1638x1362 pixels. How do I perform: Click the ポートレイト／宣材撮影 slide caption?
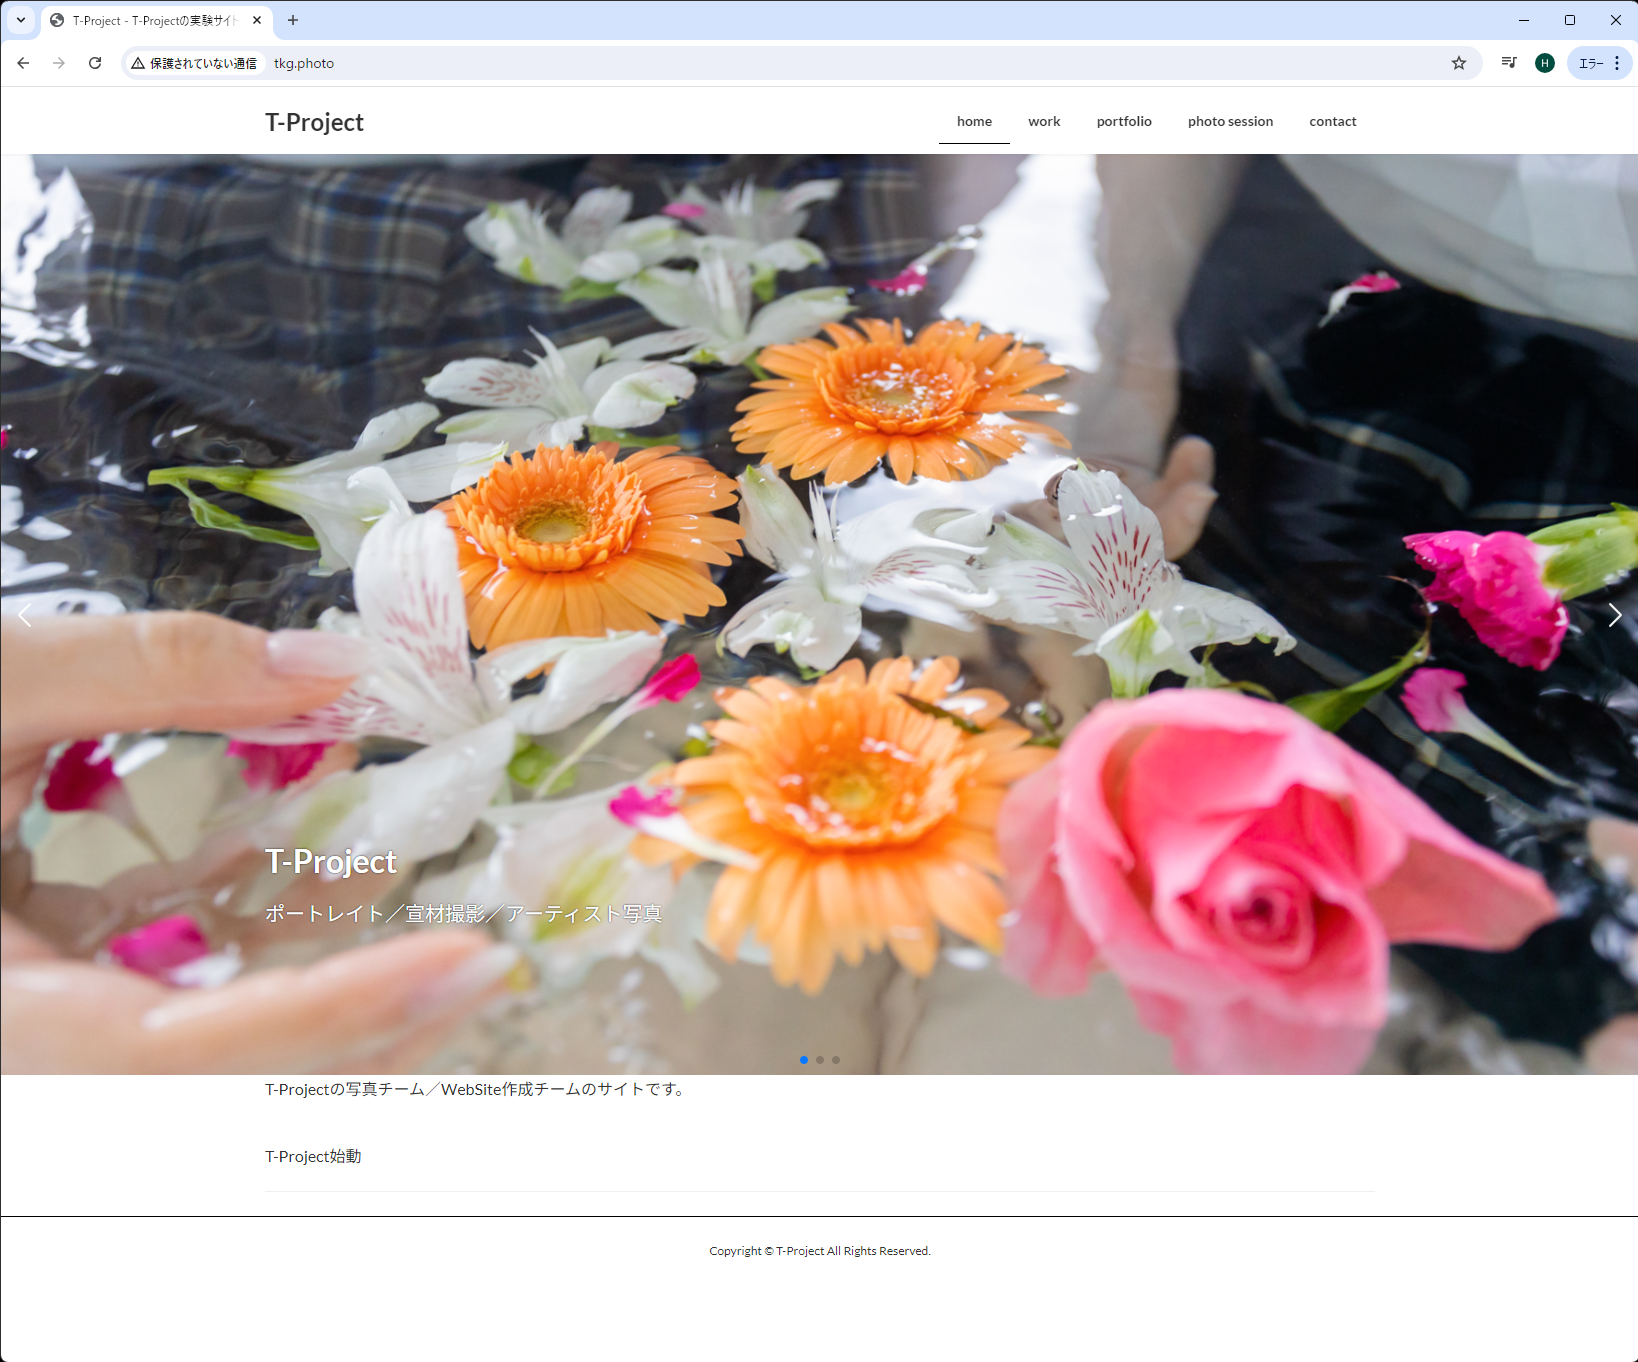pos(463,913)
